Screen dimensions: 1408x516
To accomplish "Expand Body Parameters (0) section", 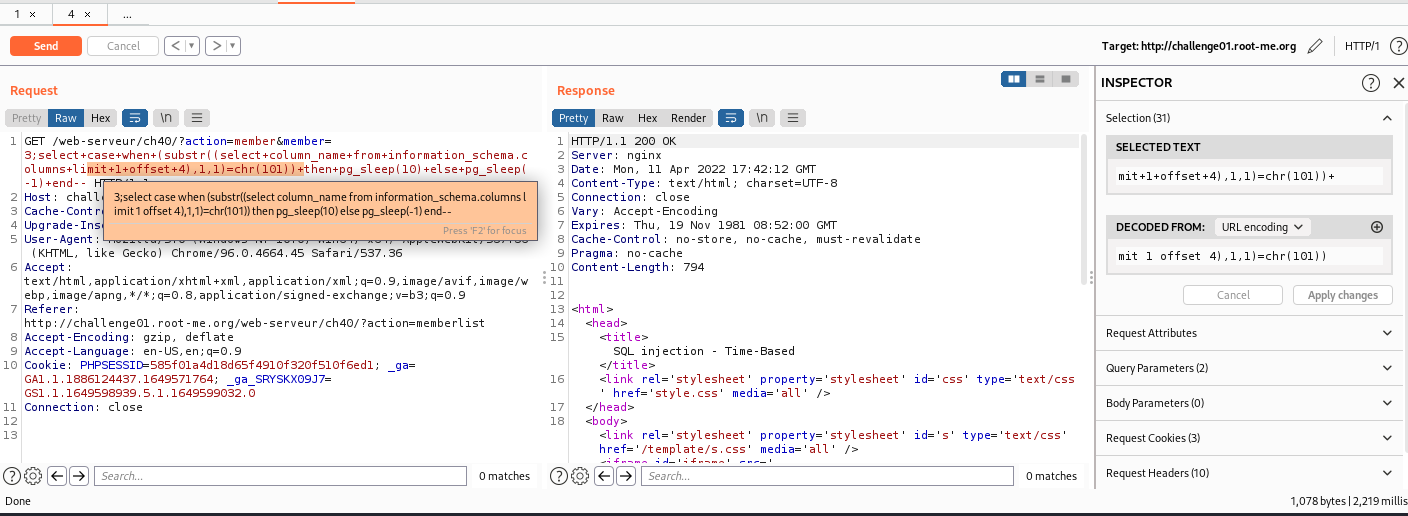I will pyautogui.click(x=1251, y=403).
